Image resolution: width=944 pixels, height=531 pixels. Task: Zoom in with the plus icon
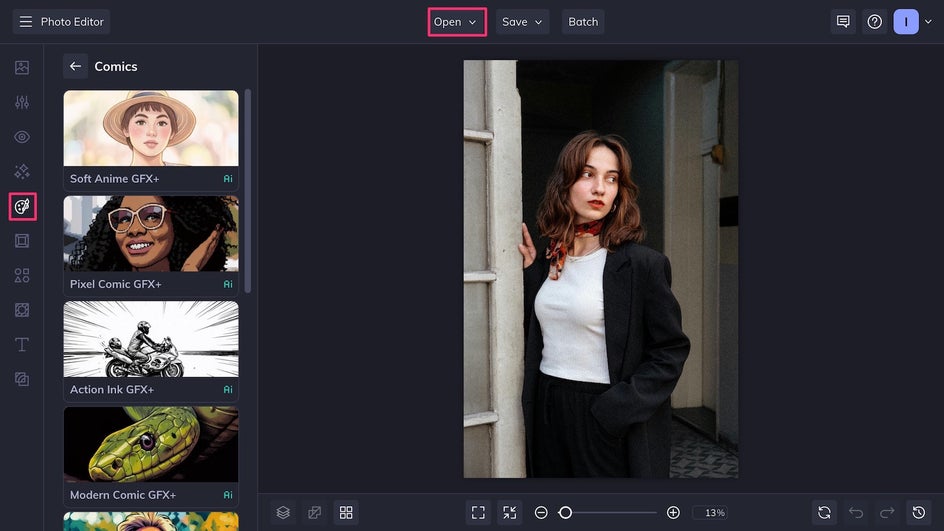pyautogui.click(x=673, y=512)
